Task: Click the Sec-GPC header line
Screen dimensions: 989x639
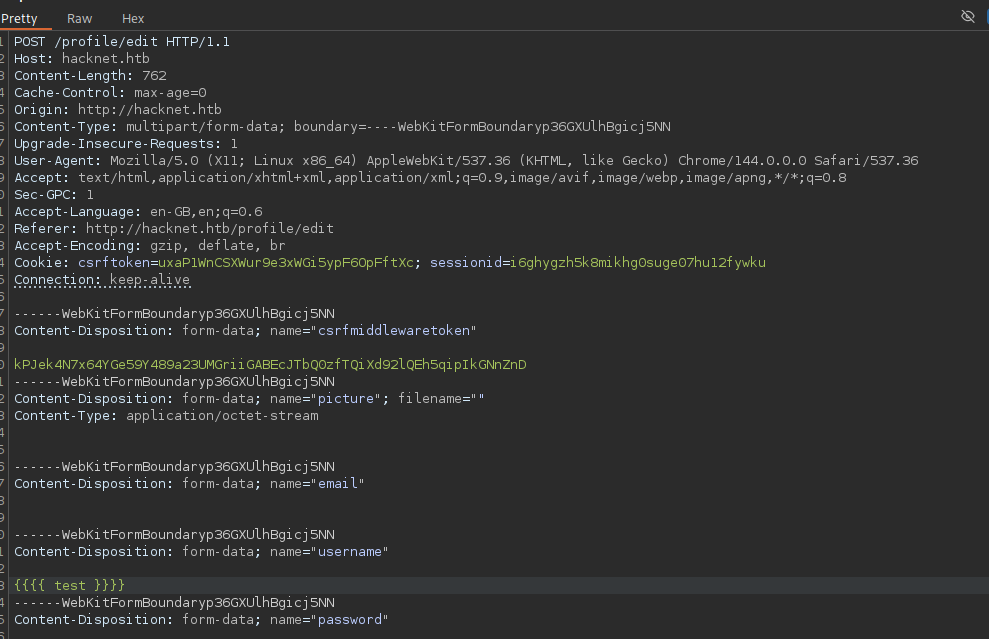Action: pos(54,195)
